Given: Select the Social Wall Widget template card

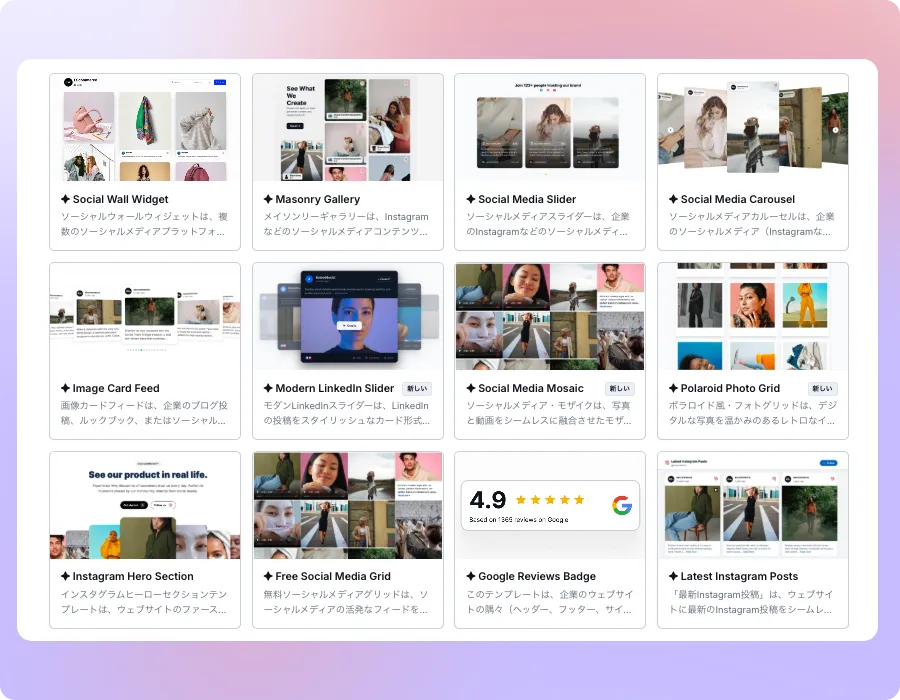Looking at the screenshot, I should [x=144, y=160].
